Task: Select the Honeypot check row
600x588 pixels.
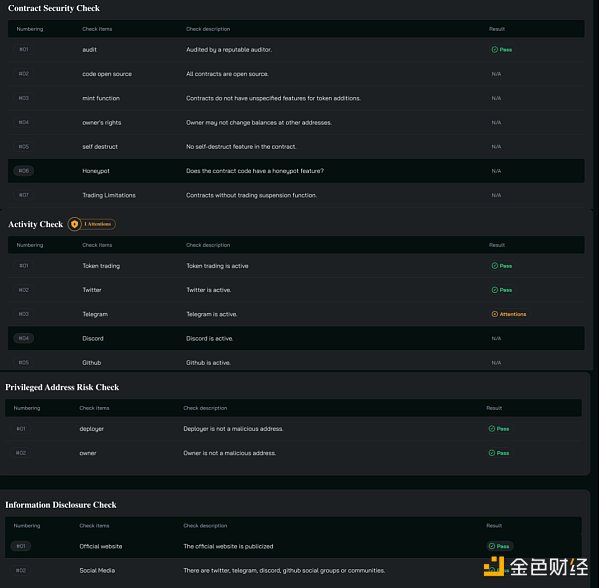Action: (296, 171)
